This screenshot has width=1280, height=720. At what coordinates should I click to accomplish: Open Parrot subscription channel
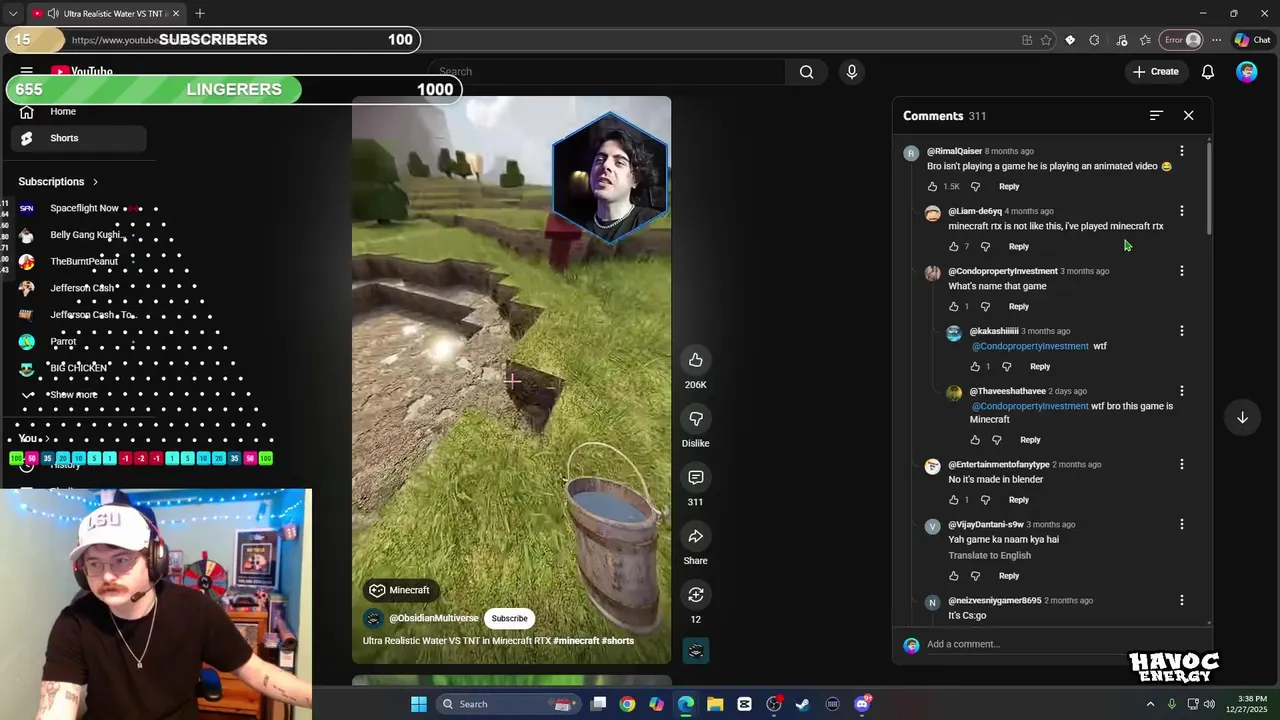pyautogui.click(x=78, y=342)
